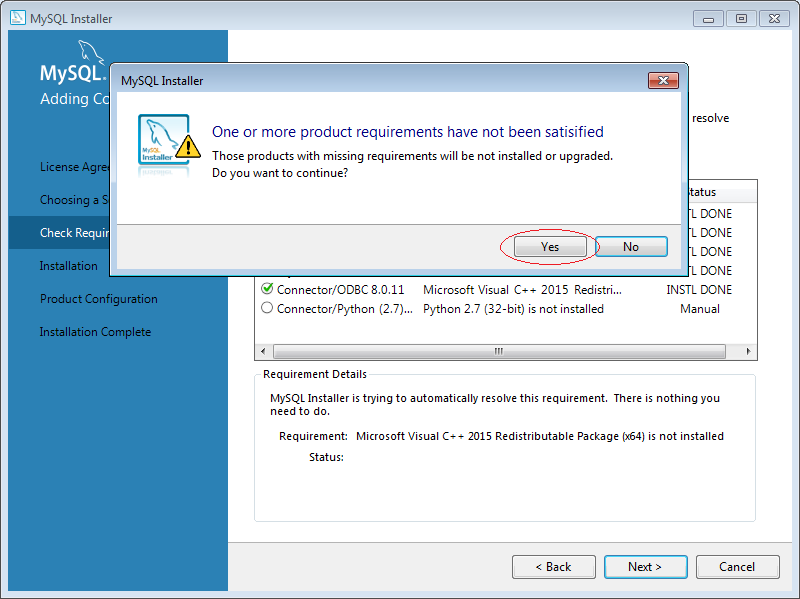Close the MySQL Installer warning dialog
The image size is (800, 599).
663,81
